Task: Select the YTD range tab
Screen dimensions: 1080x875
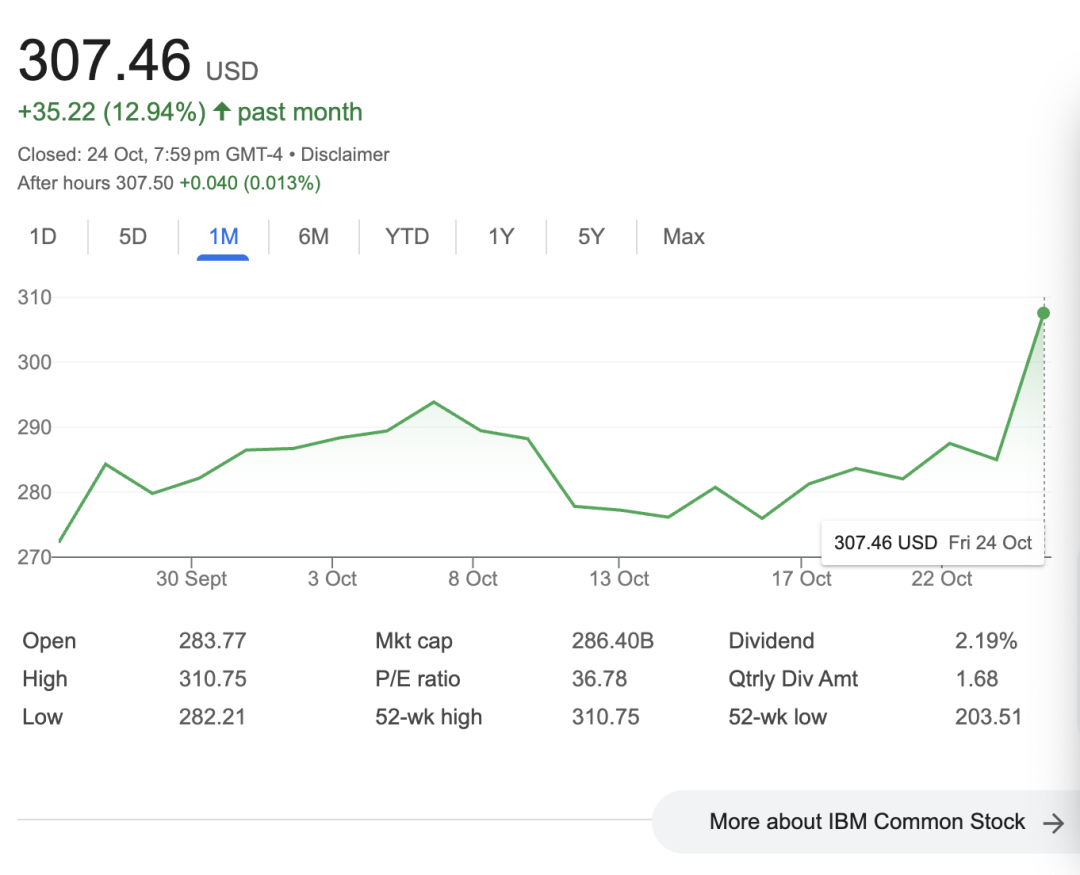Action: (x=407, y=237)
